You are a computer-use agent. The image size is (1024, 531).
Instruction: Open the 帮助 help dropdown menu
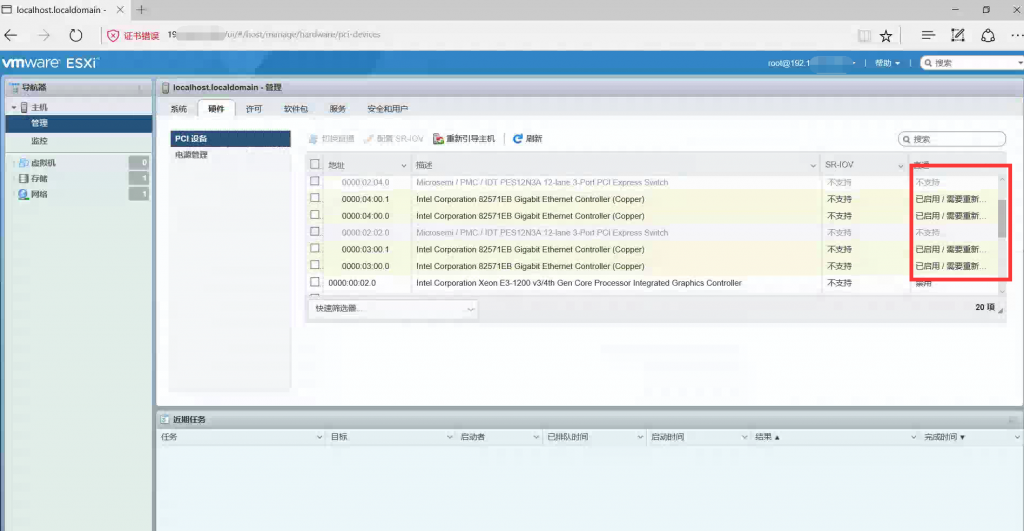click(887, 63)
